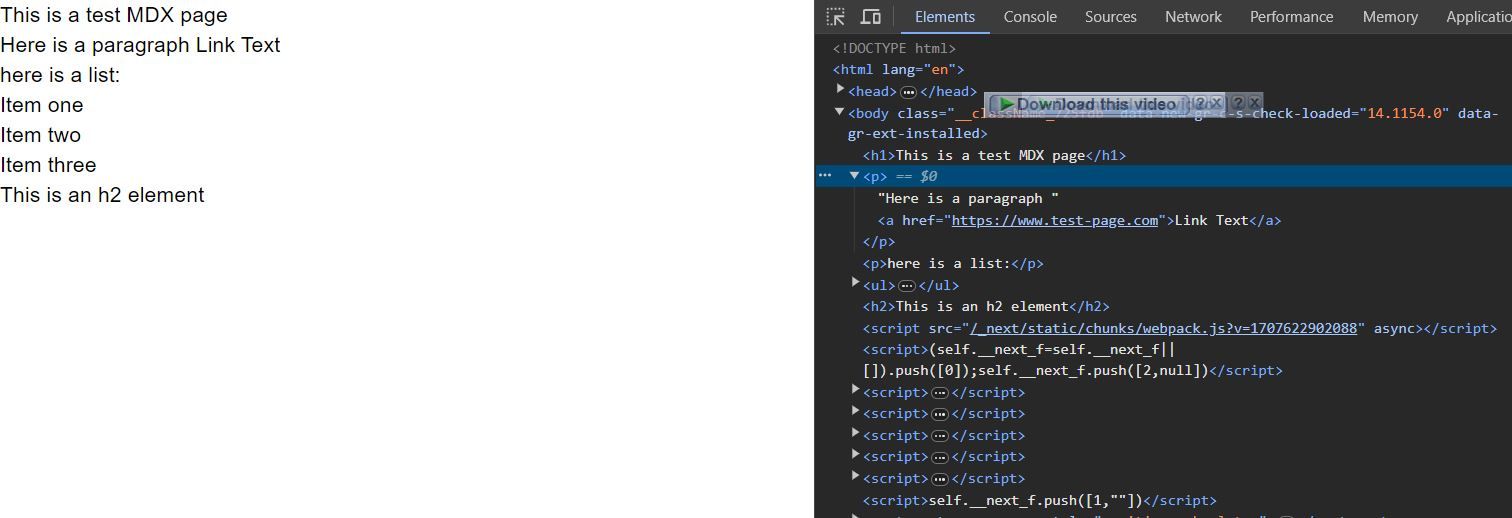The image size is (1512, 518).
Task: Open the Performance tab
Action: pos(1291,17)
